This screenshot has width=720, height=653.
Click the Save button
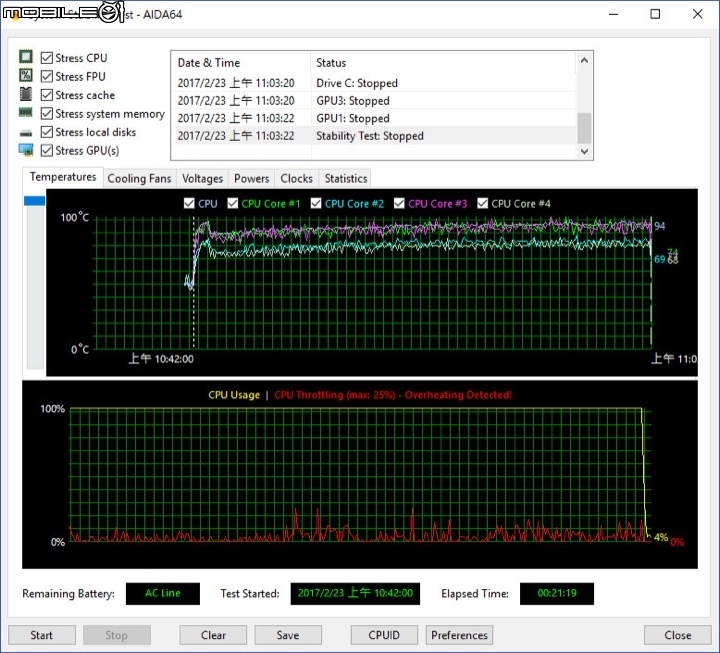click(288, 635)
